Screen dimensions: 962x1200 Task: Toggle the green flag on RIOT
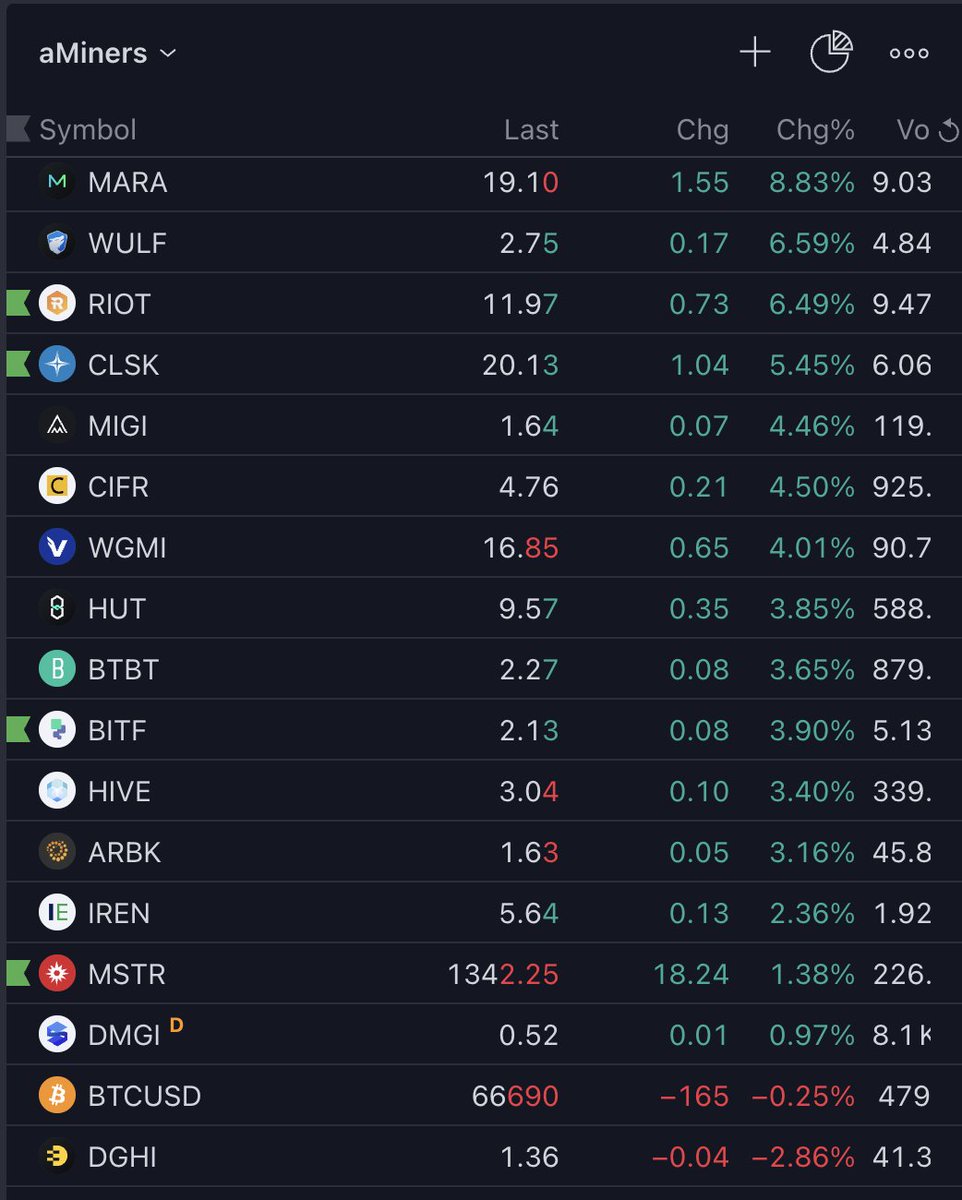point(18,303)
